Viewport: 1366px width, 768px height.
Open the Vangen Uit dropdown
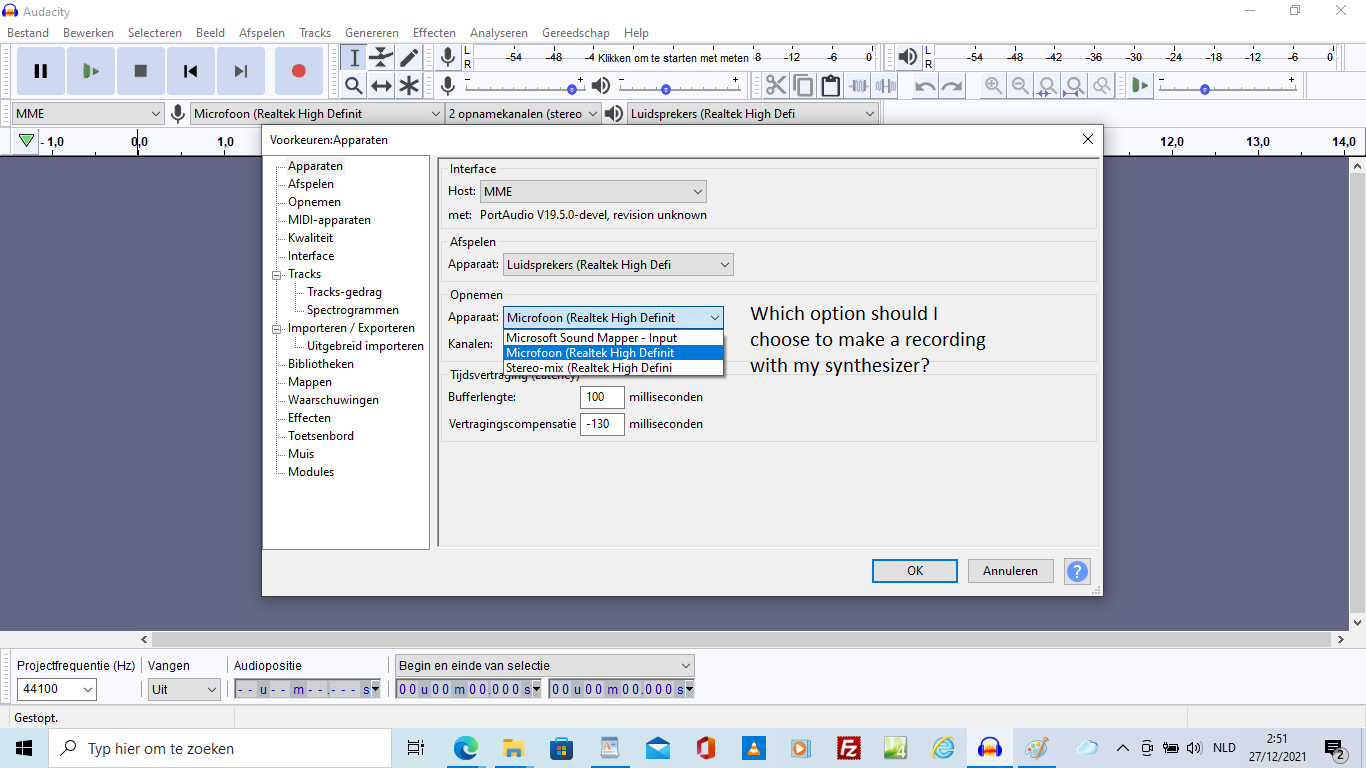pyautogui.click(x=184, y=689)
